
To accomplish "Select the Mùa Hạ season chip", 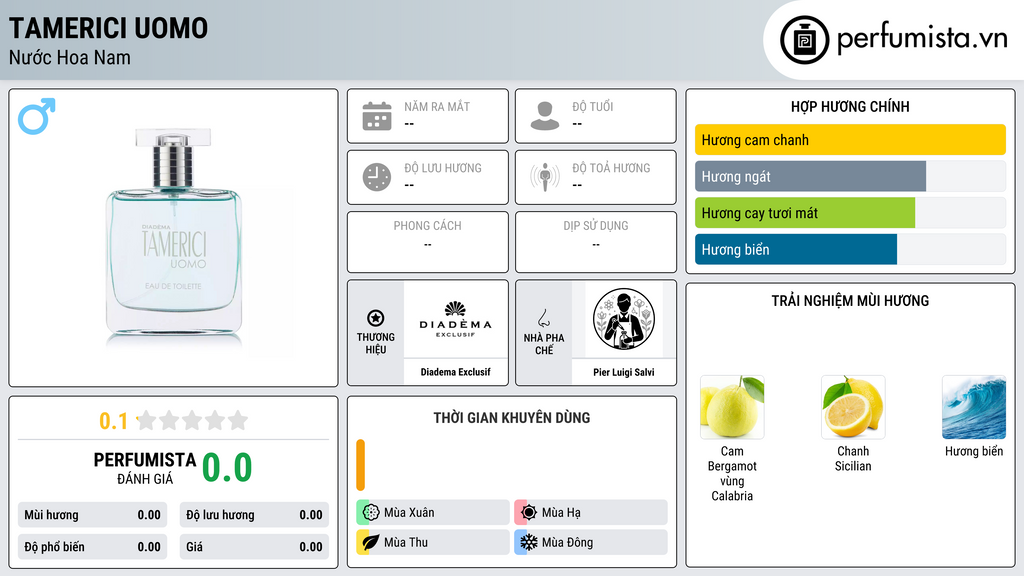I will [x=591, y=513].
